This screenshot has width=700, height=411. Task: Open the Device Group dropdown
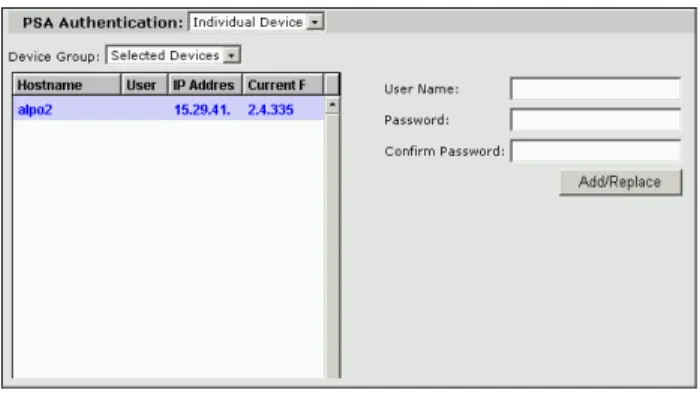point(173,55)
